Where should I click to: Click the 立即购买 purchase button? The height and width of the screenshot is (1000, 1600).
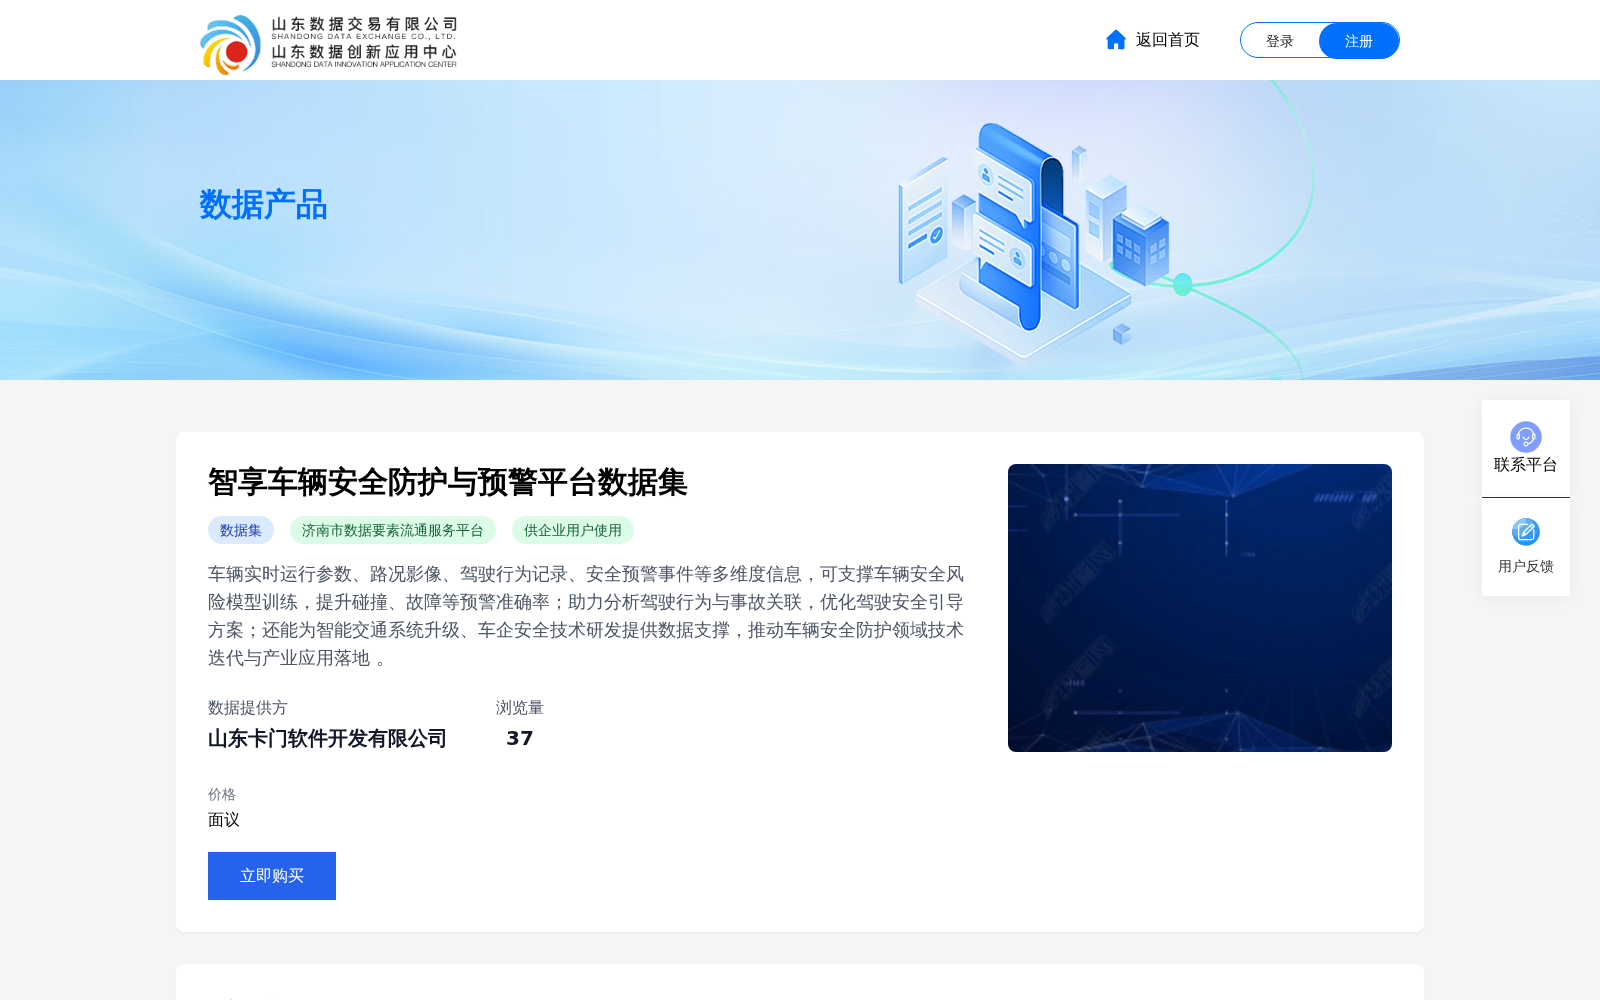(272, 876)
